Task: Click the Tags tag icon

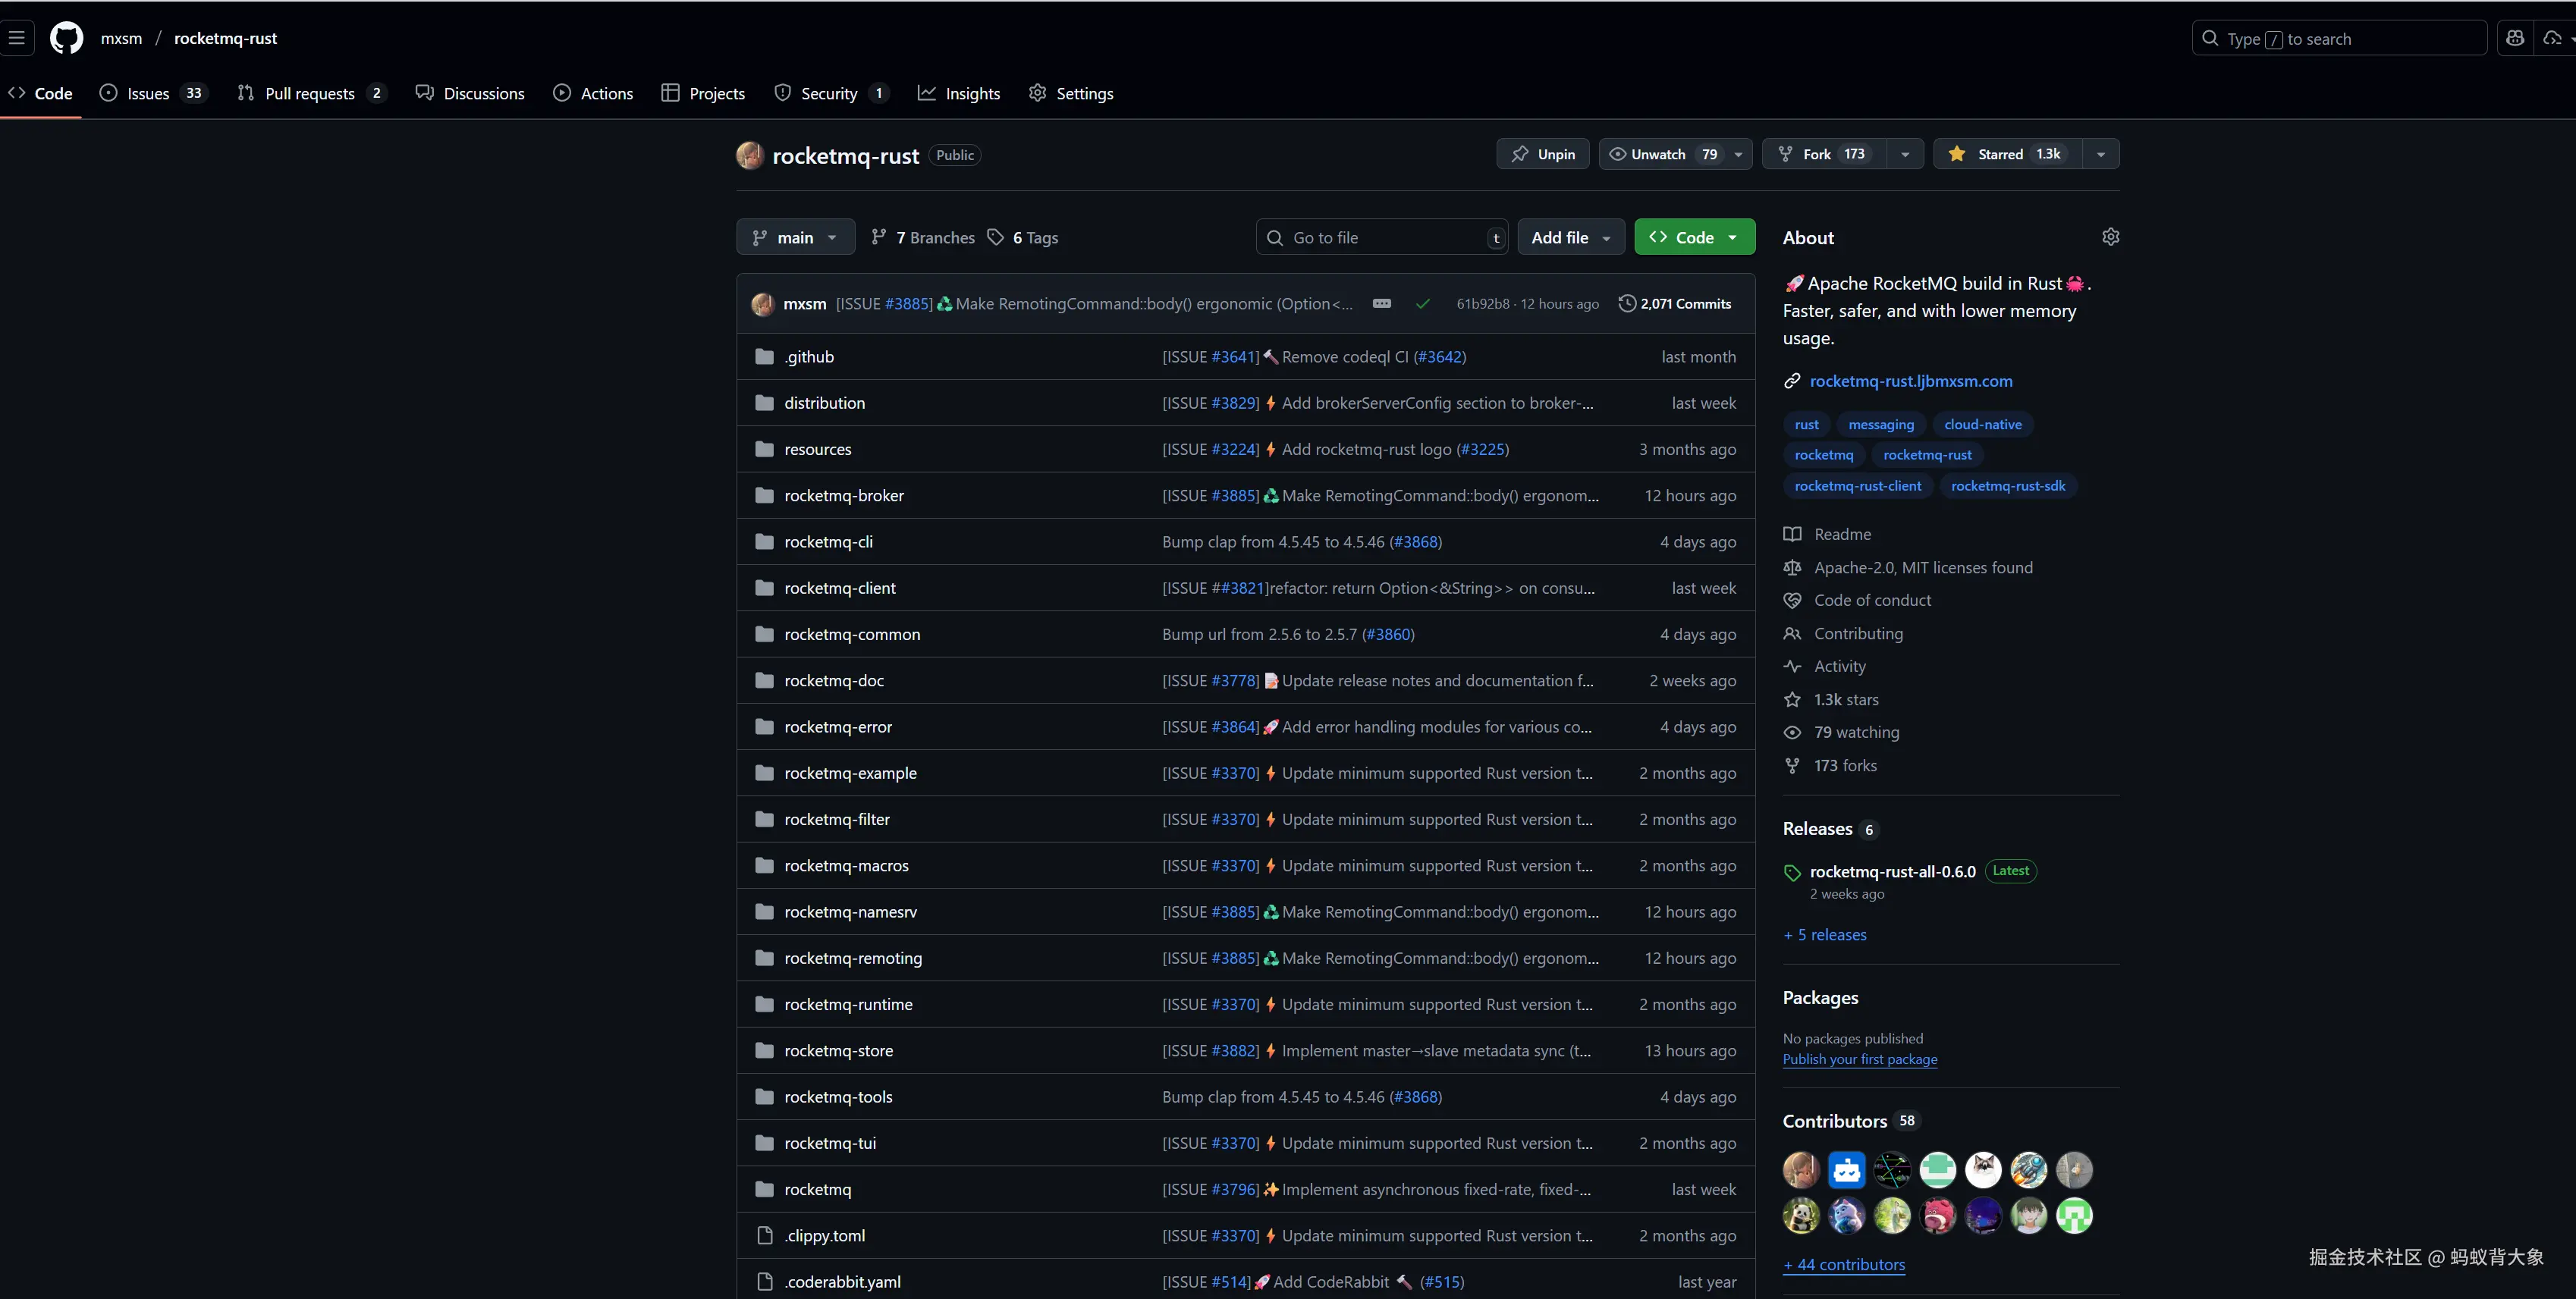Action: 995,237
